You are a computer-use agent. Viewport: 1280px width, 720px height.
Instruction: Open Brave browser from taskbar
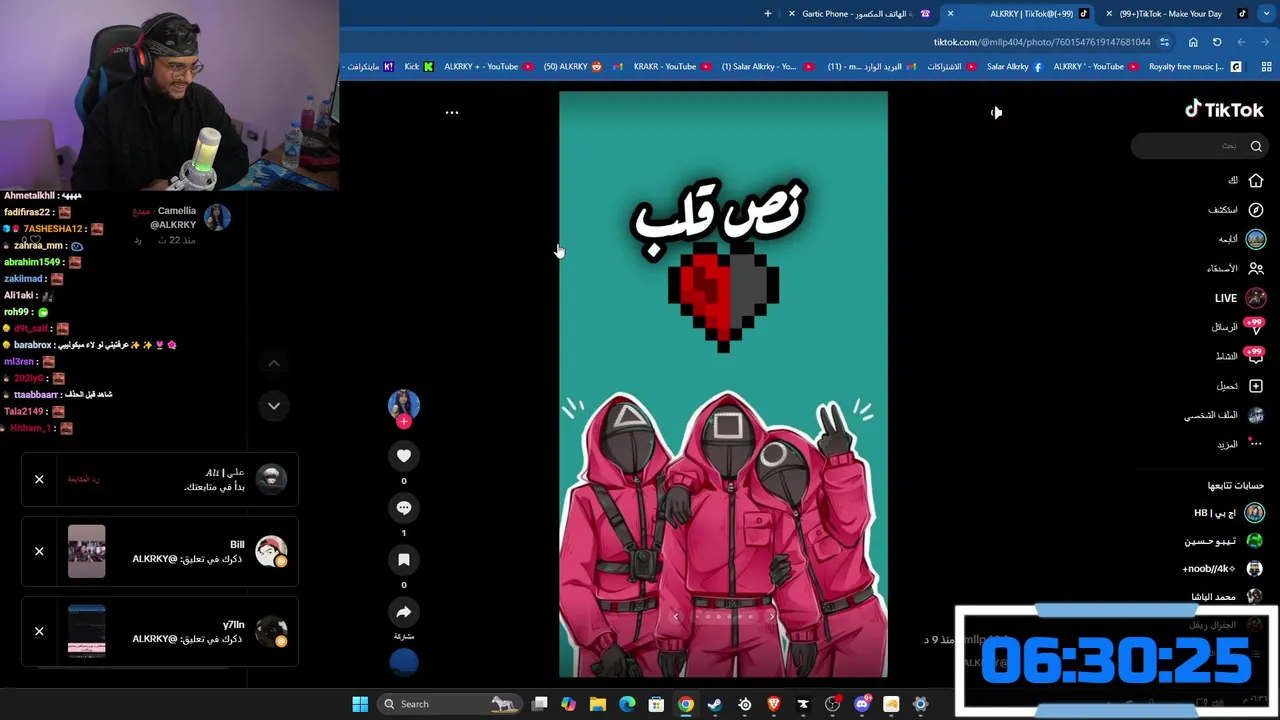[773, 704]
